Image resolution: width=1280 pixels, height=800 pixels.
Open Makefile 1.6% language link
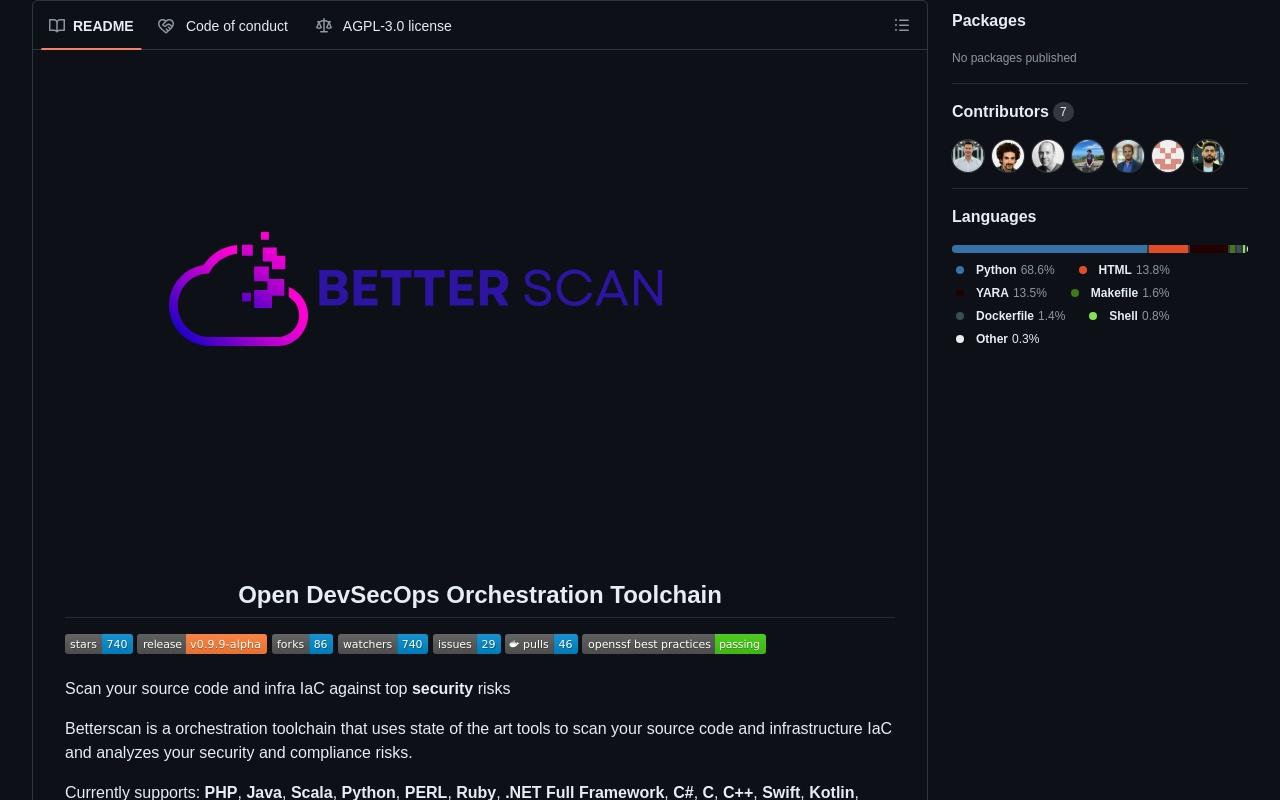[1120, 293]
